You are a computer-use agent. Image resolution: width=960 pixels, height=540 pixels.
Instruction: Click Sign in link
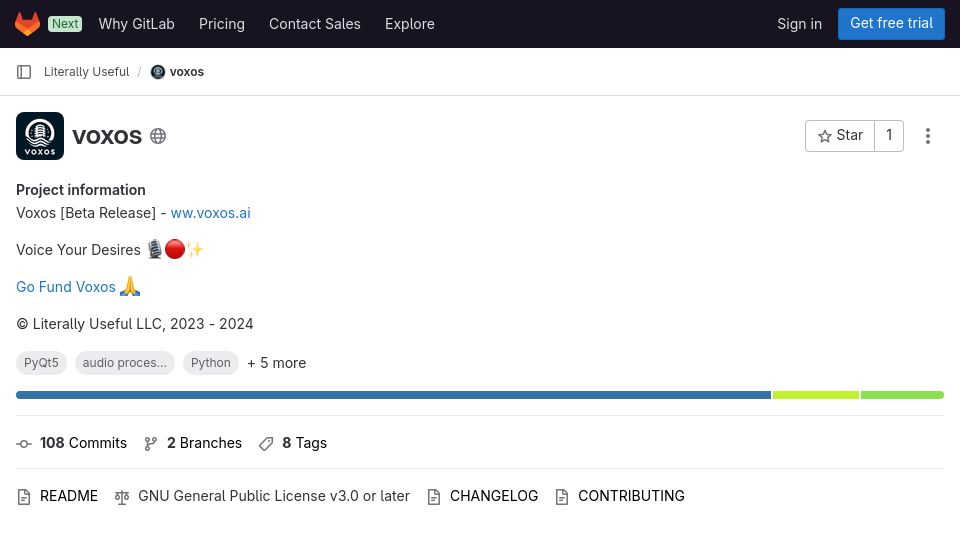pyautogui.click(x=800, y=24)
